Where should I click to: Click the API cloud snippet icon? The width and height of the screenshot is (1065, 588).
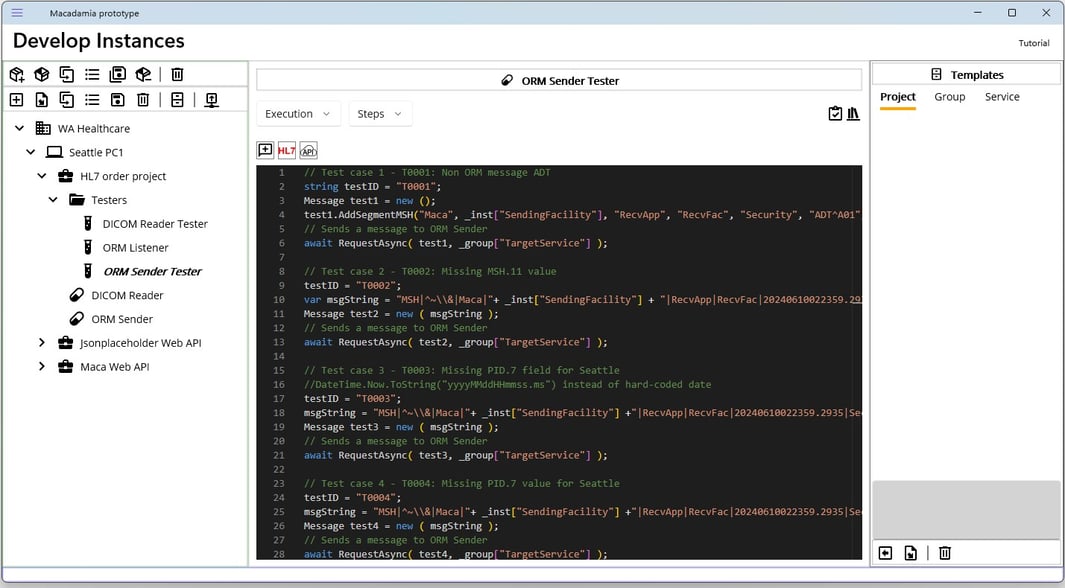point(308,150)
